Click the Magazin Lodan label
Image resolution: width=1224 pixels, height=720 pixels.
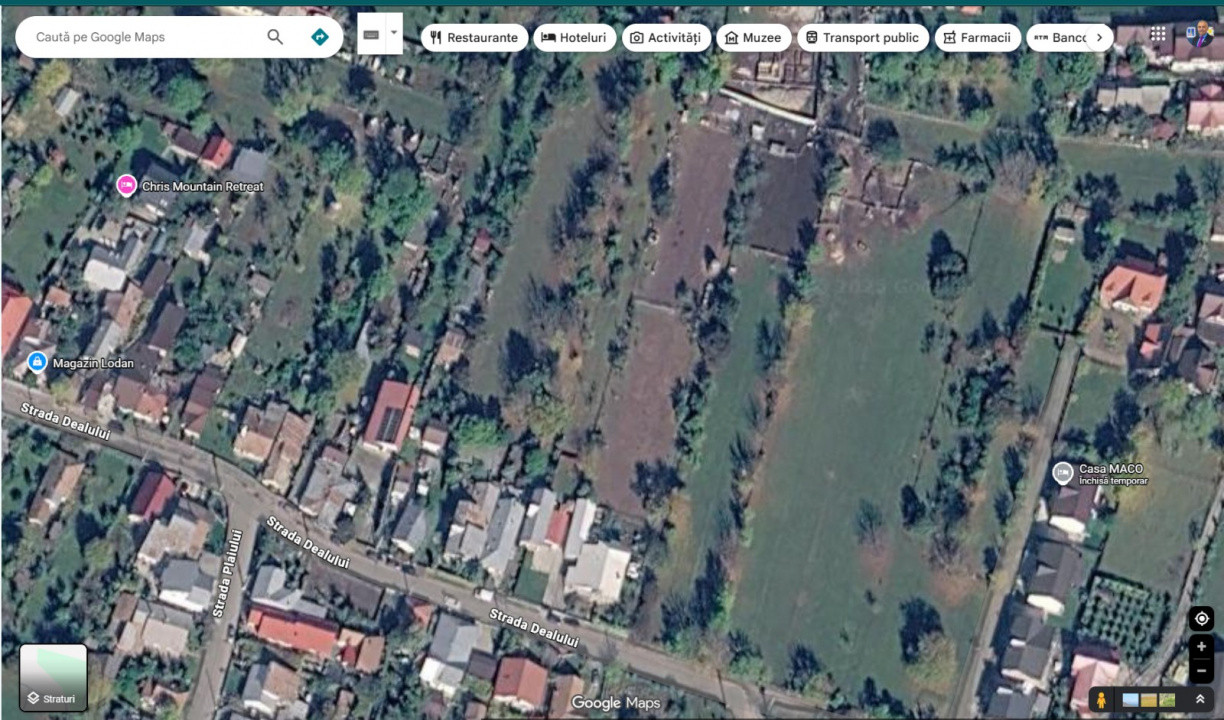pos(93,363)
